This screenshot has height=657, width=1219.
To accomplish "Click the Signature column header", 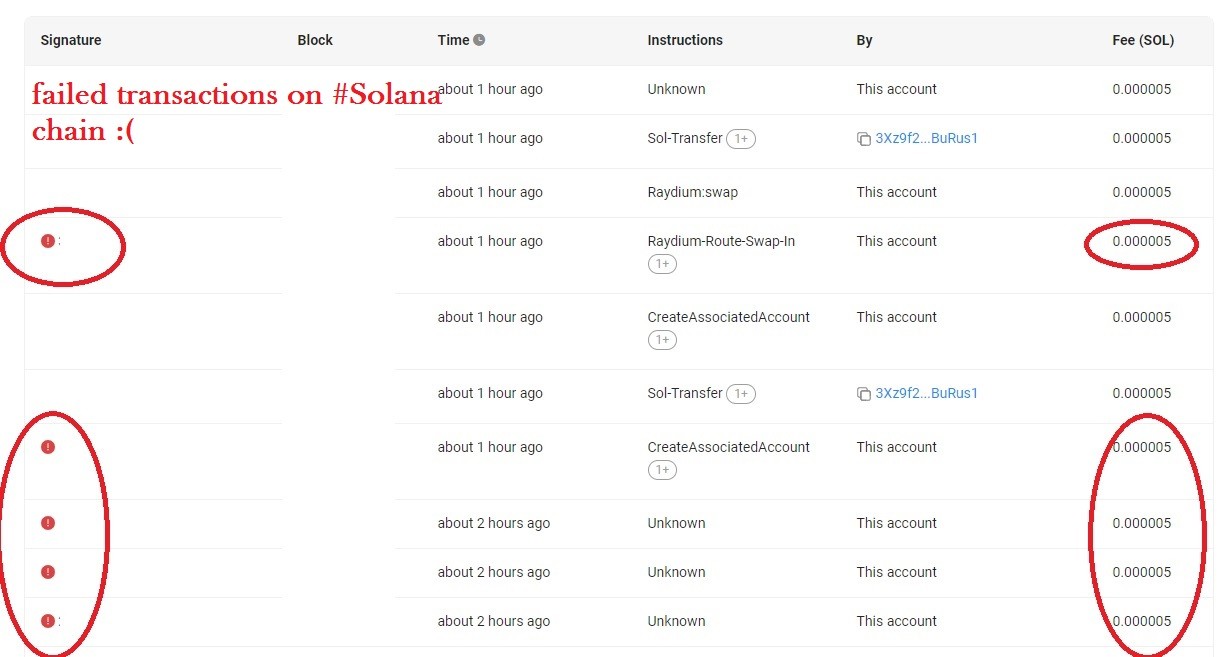I will click(71, 40).
